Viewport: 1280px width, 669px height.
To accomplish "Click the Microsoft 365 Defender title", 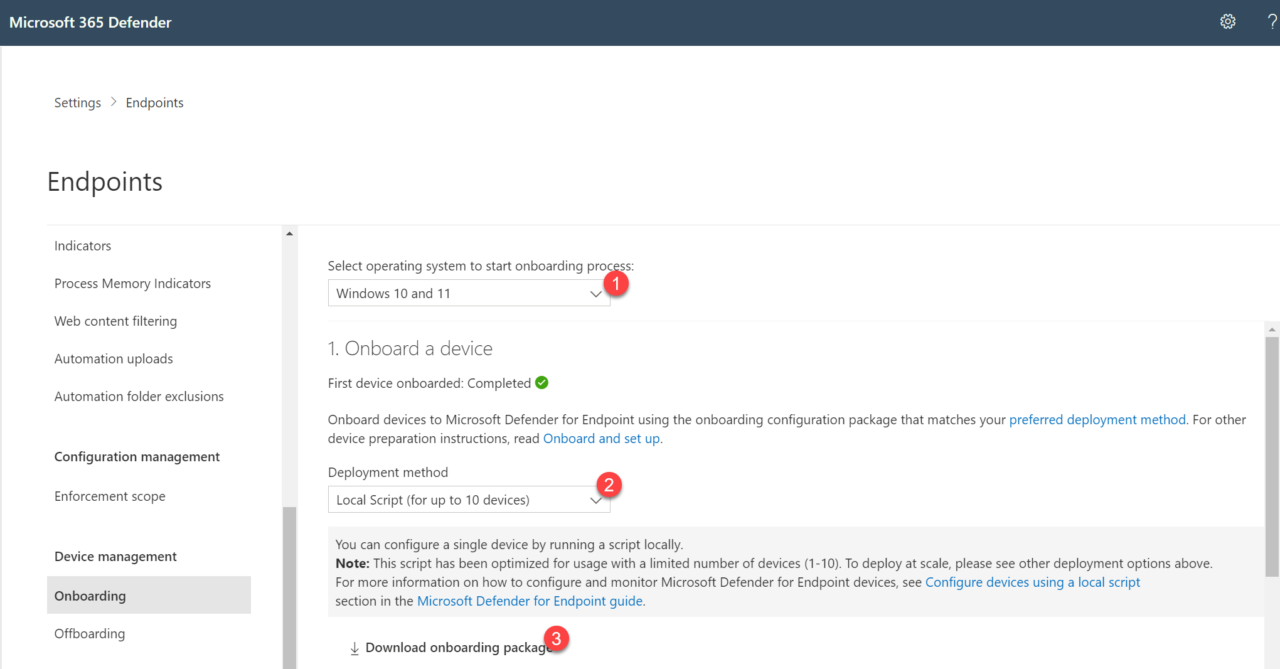I will pyautogui.click(x=91, y=22).
